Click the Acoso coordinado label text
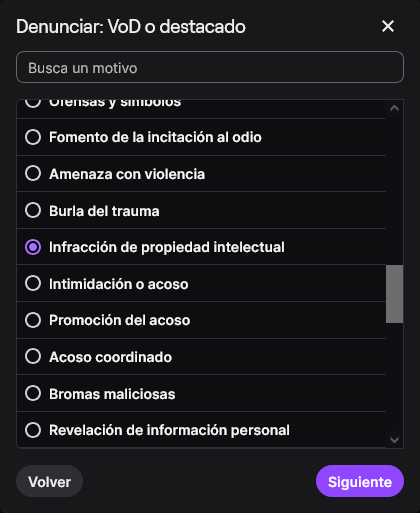 pyautogui.click(x=110, y=357)
